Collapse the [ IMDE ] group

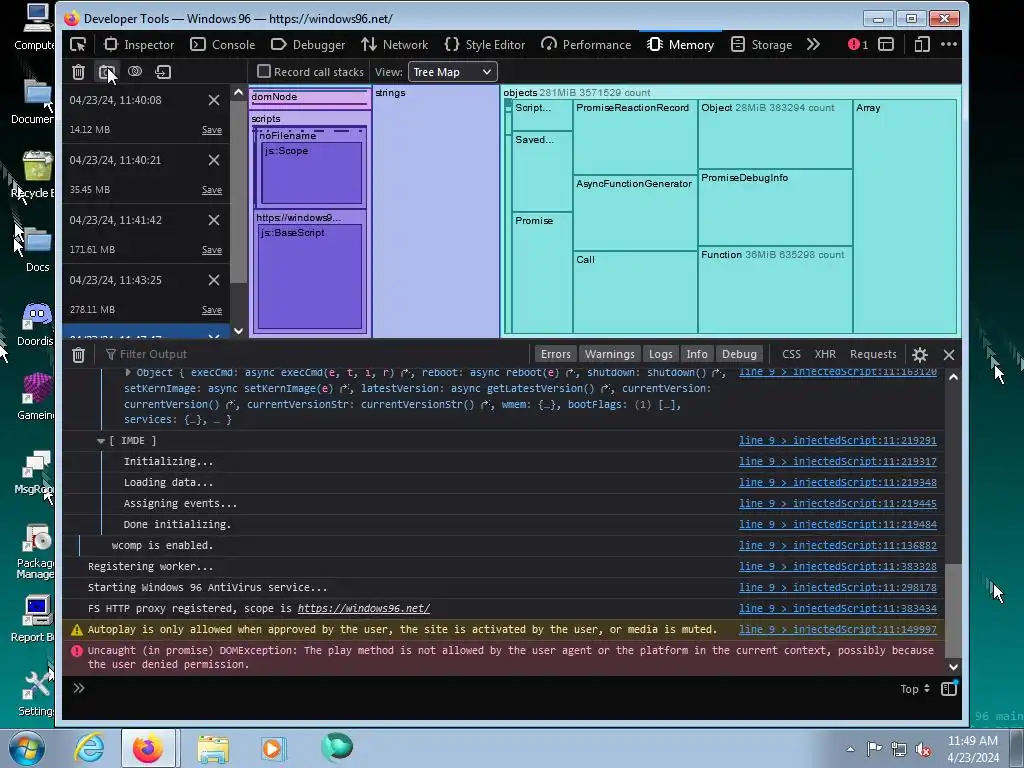101,441
